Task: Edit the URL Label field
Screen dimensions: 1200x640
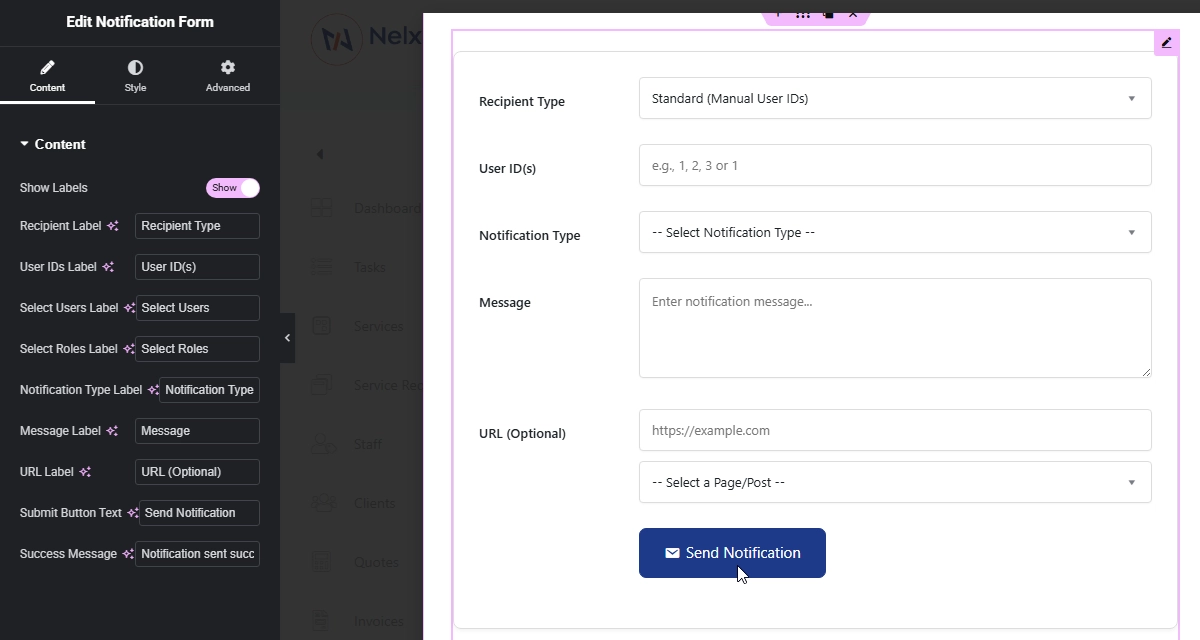Action: [x=197, y=472]
